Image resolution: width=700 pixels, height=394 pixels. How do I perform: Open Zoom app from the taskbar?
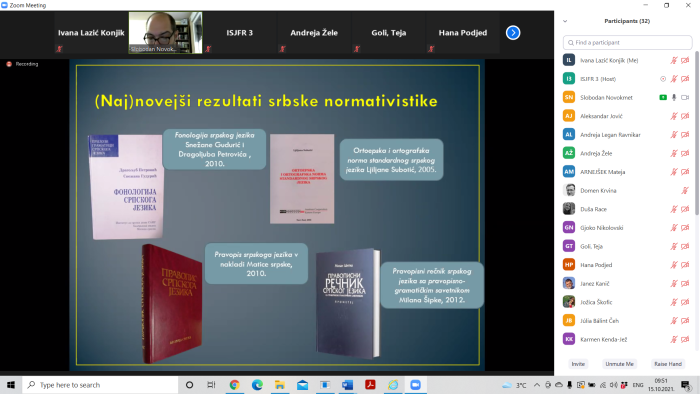point(415,385)
